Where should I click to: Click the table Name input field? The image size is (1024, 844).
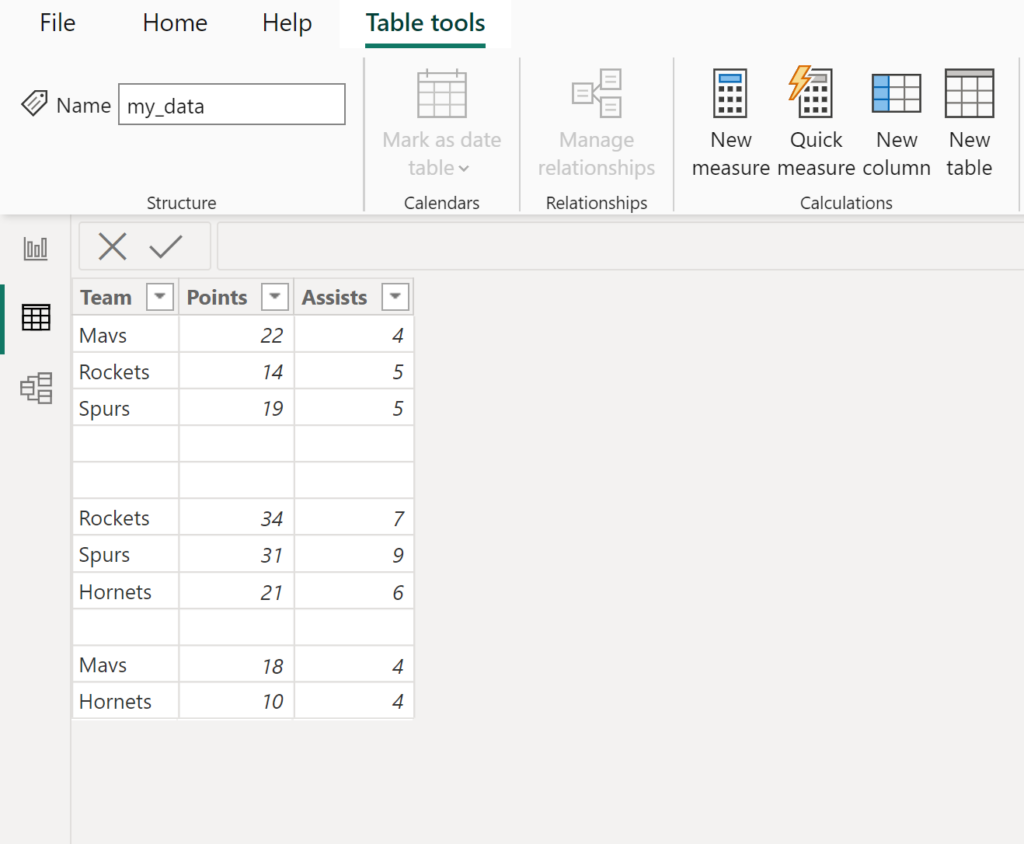(x=232, y=104)
